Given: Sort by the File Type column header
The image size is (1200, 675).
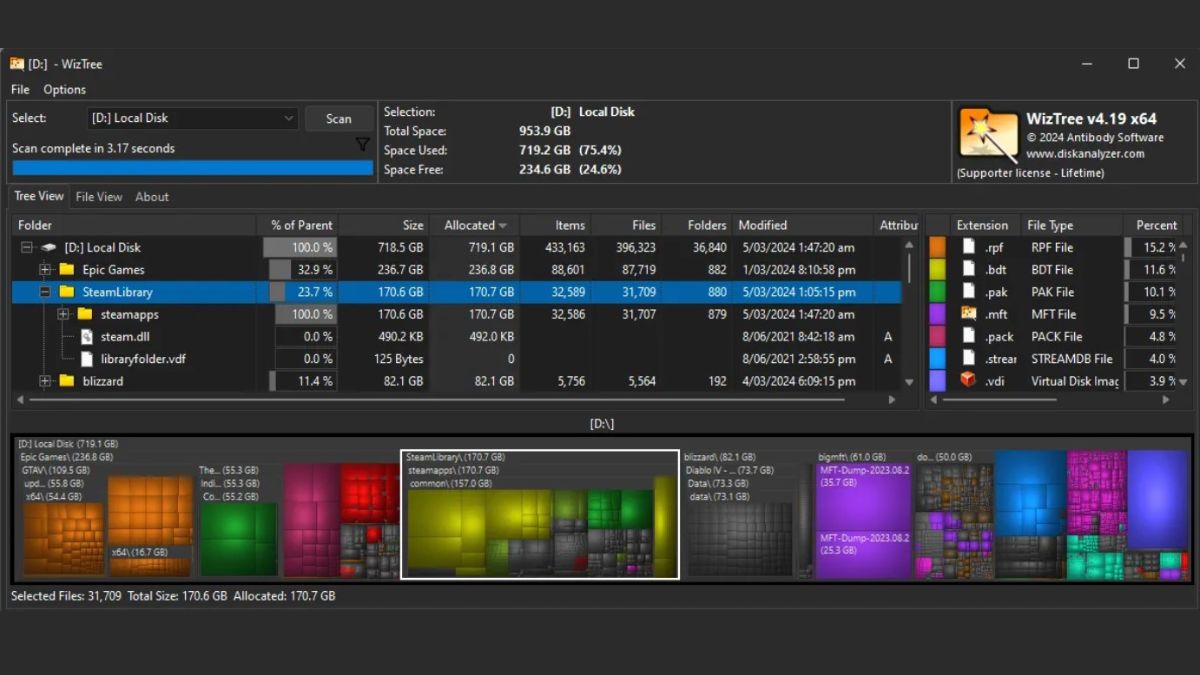Looking at the screenshot, I should (1073, 225).
